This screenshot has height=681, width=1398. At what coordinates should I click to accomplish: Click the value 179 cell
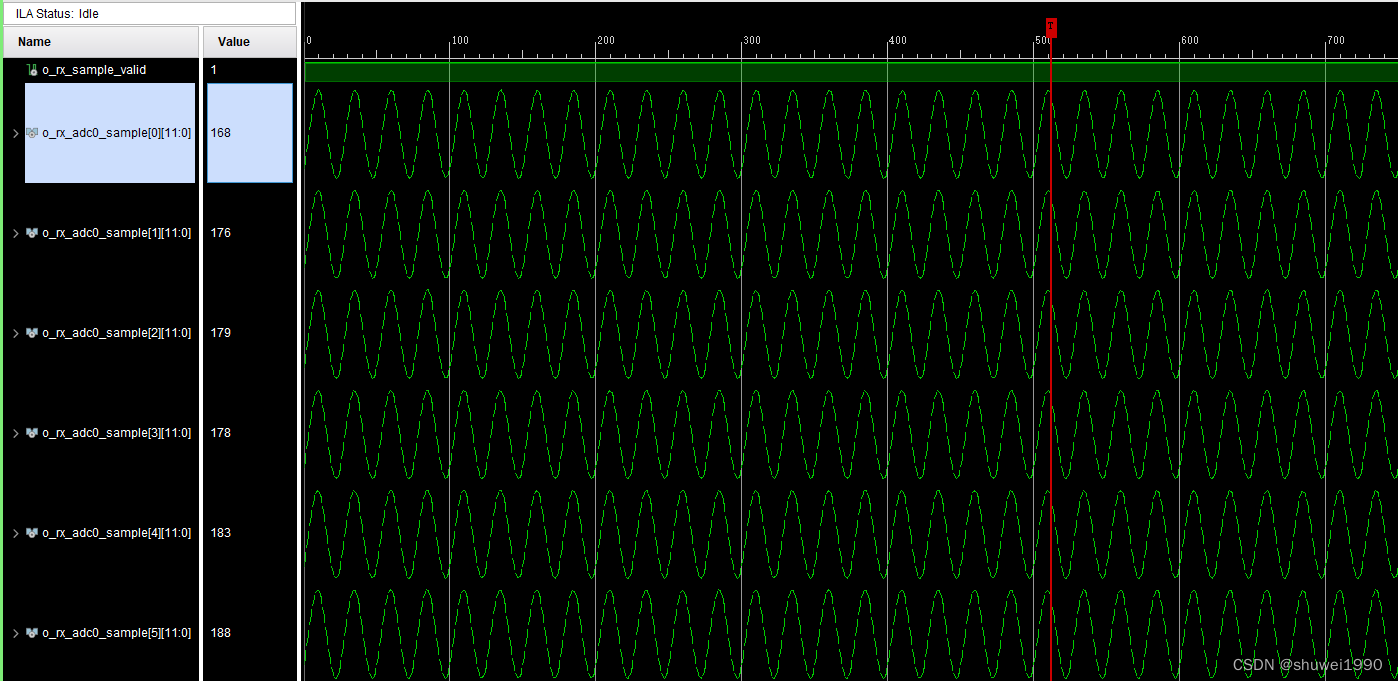click(221, 333)
